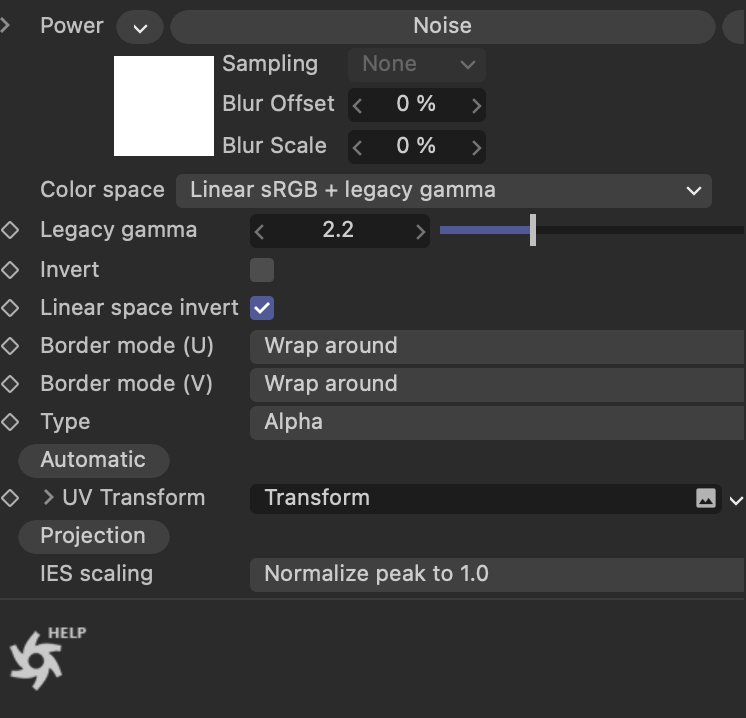Uncheck Linear space invert checkbox
Viewport: 746px width, 718px height.
coord(262,308)
